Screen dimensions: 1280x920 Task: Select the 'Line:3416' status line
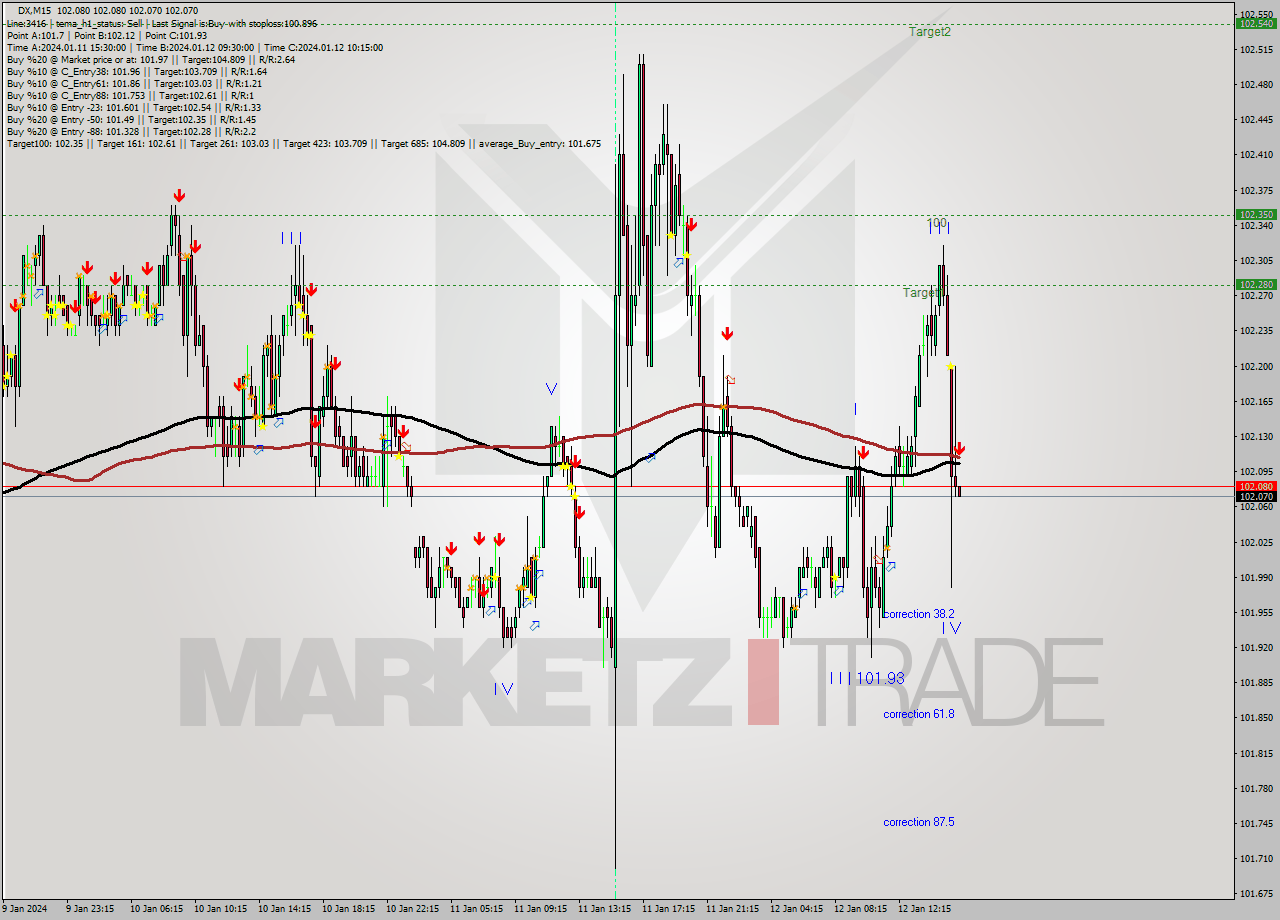pos(162,23)
